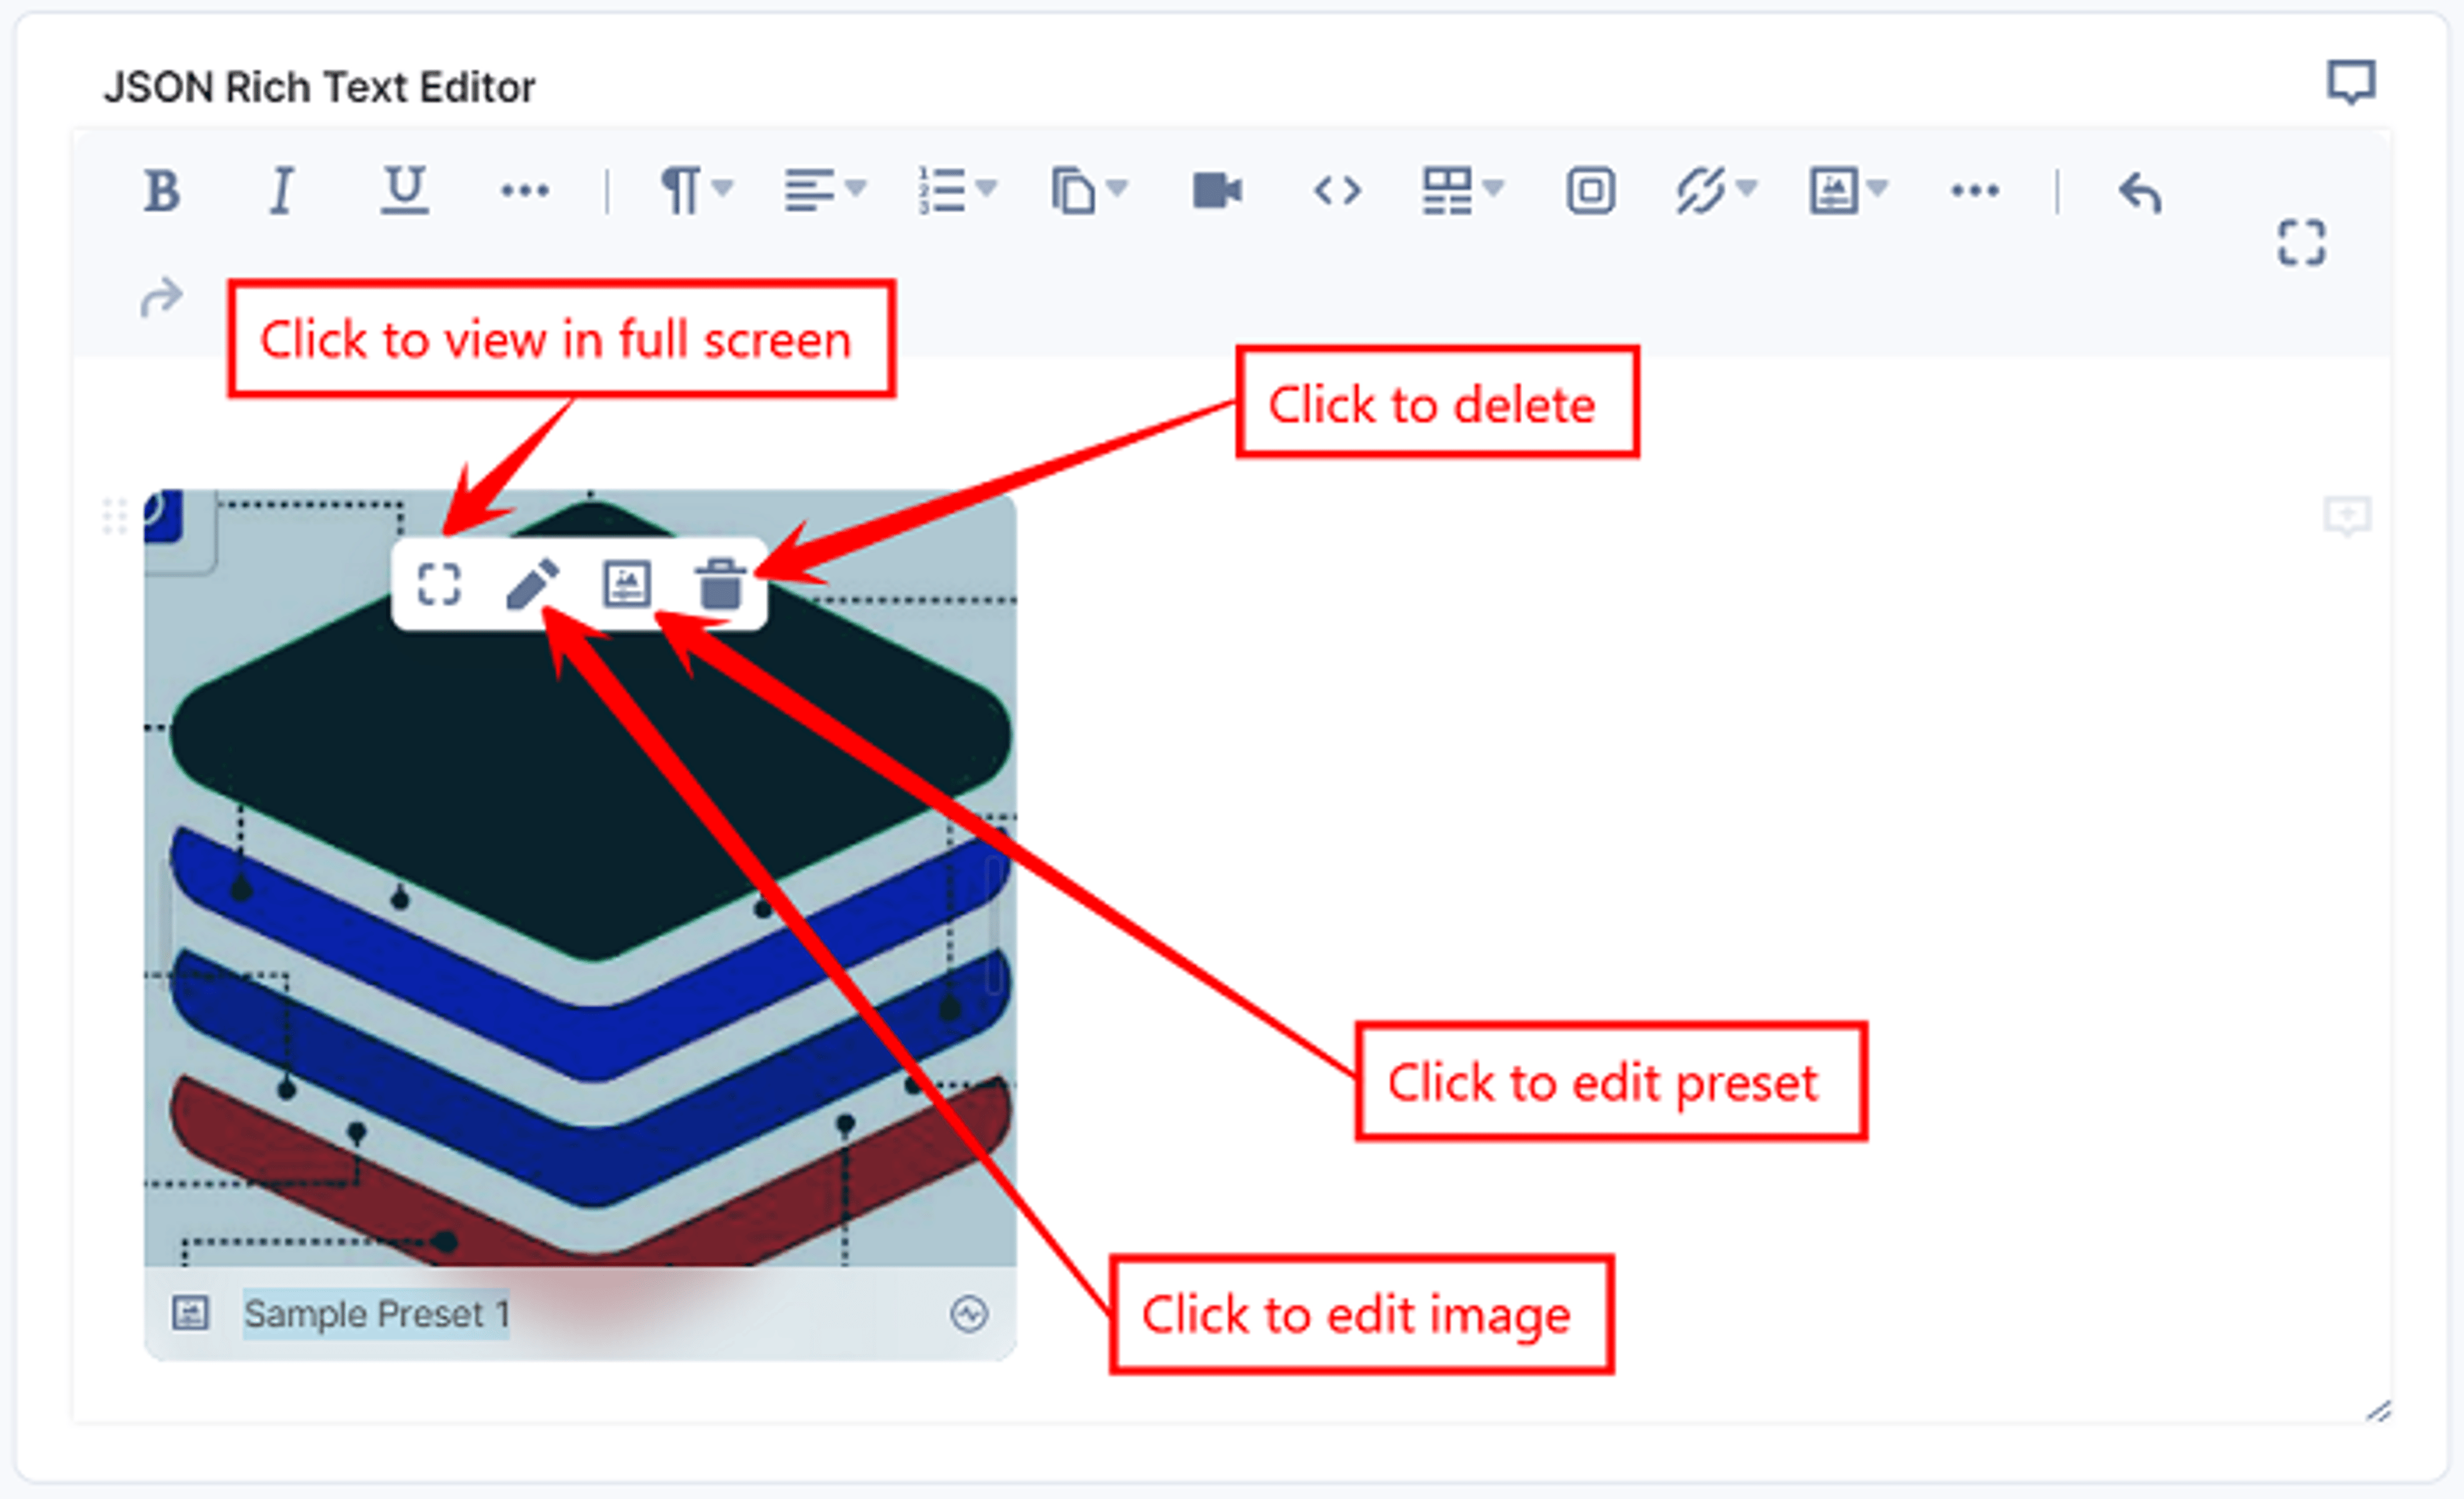Viewport: 2464px width, 1499px height.
Task: Open the paste/copy options dropdown
Action: [x=1089, y=190]
